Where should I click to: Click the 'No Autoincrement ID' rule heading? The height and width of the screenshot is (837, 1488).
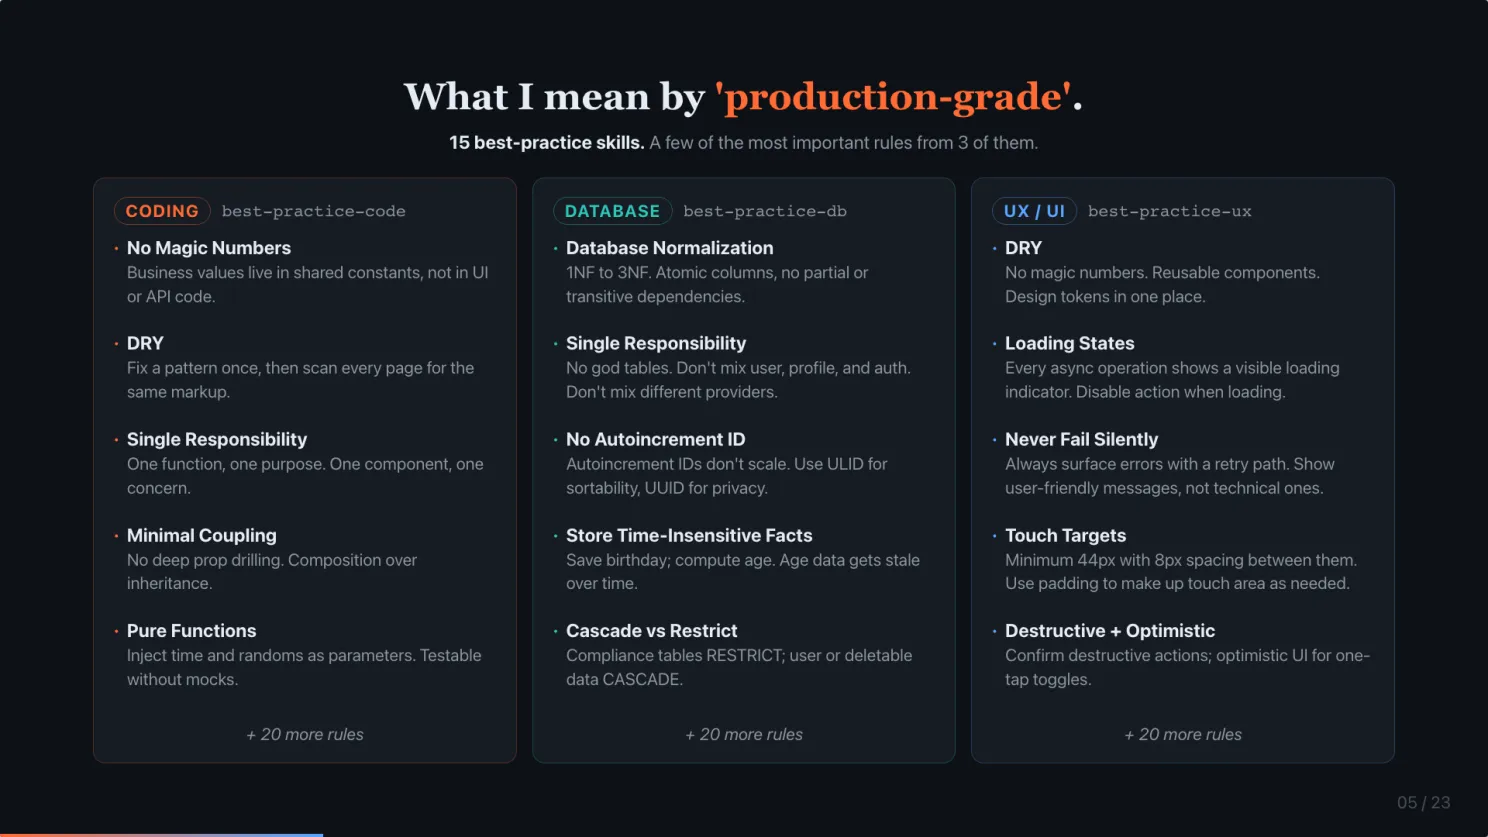coord(656,440)
